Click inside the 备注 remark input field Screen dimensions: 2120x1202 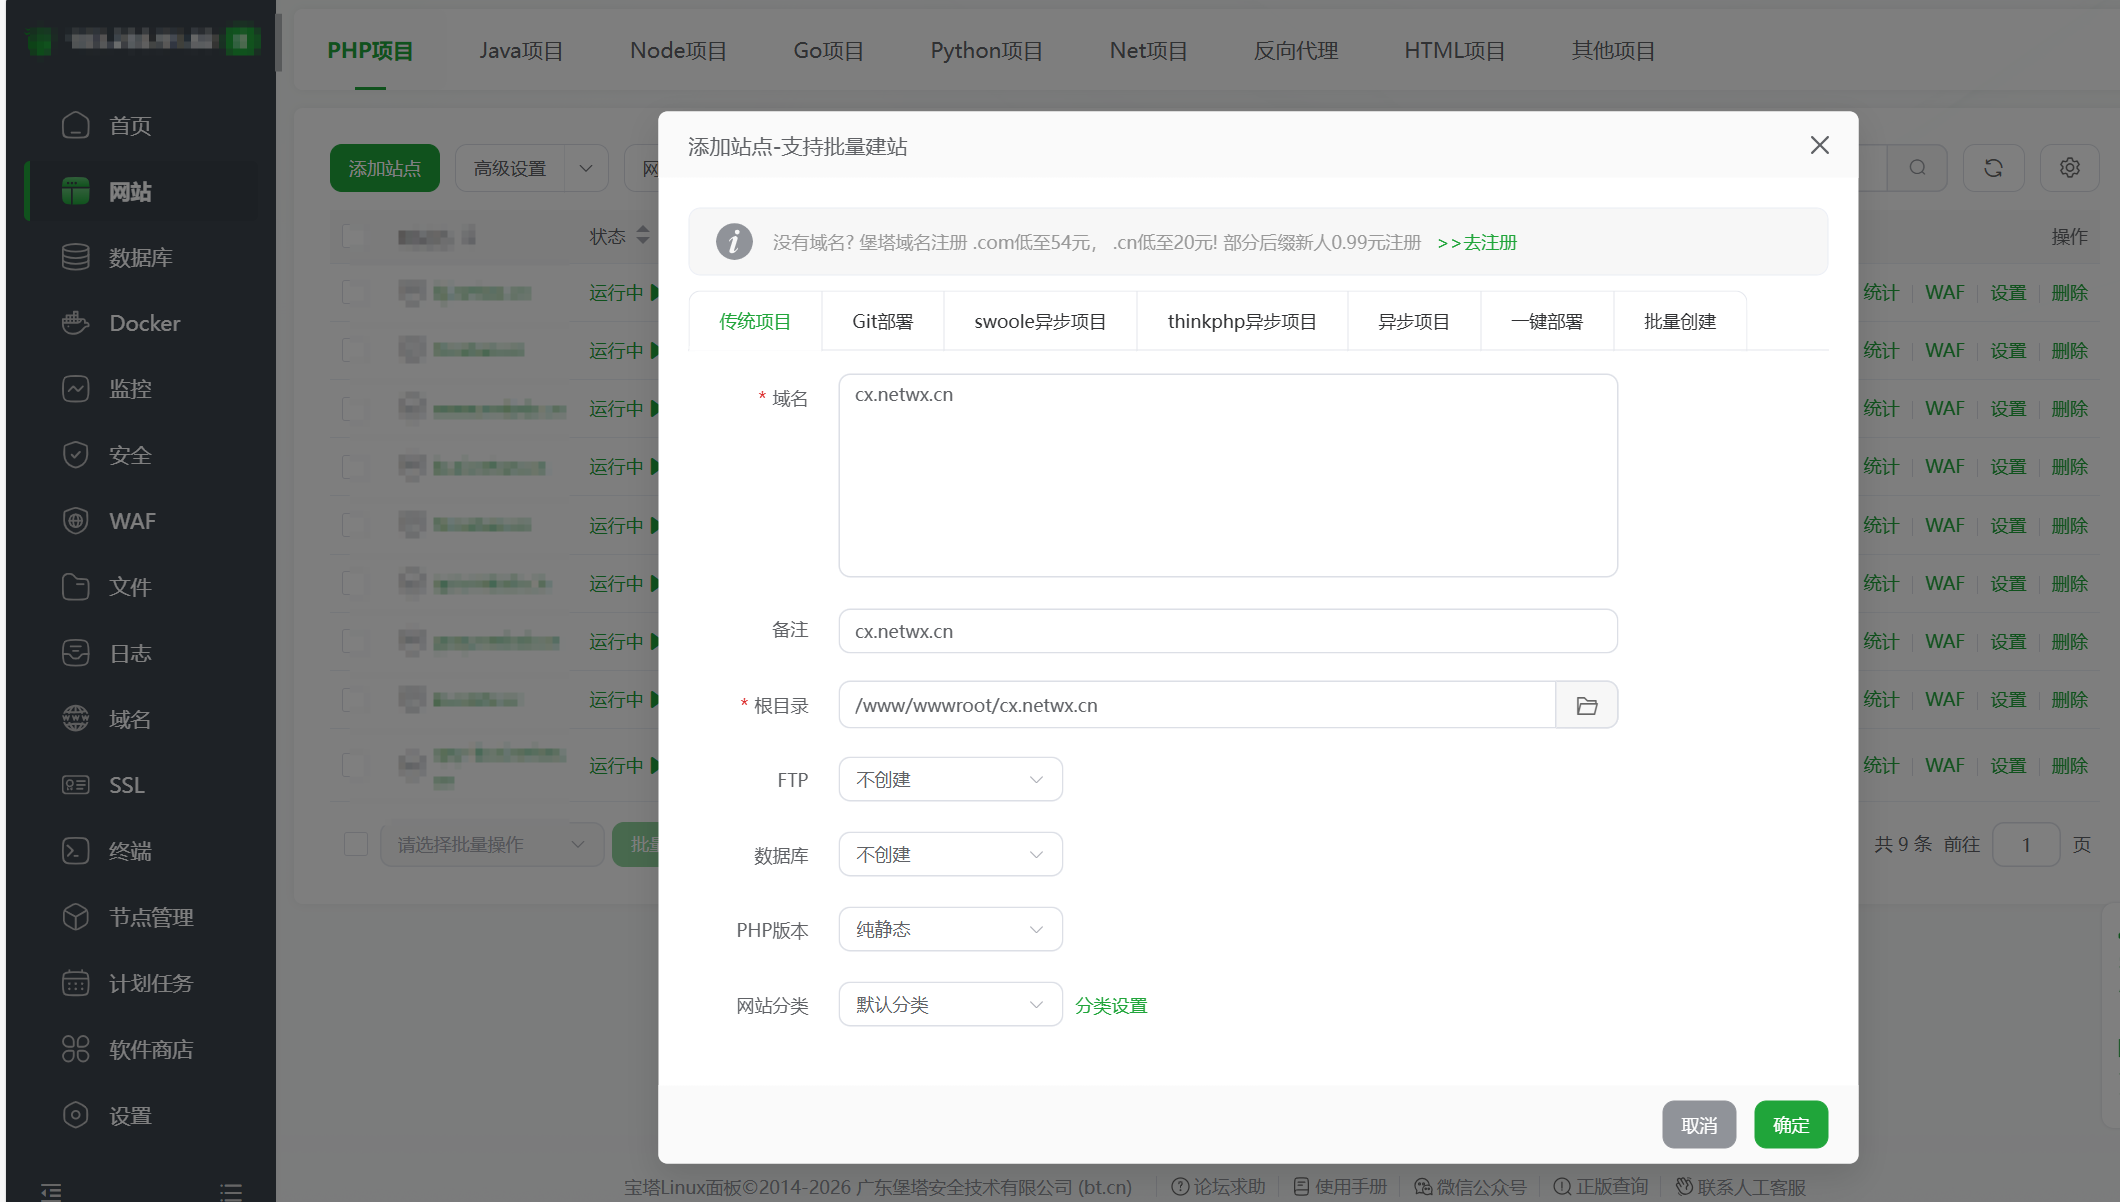(x=1227, y=631)
